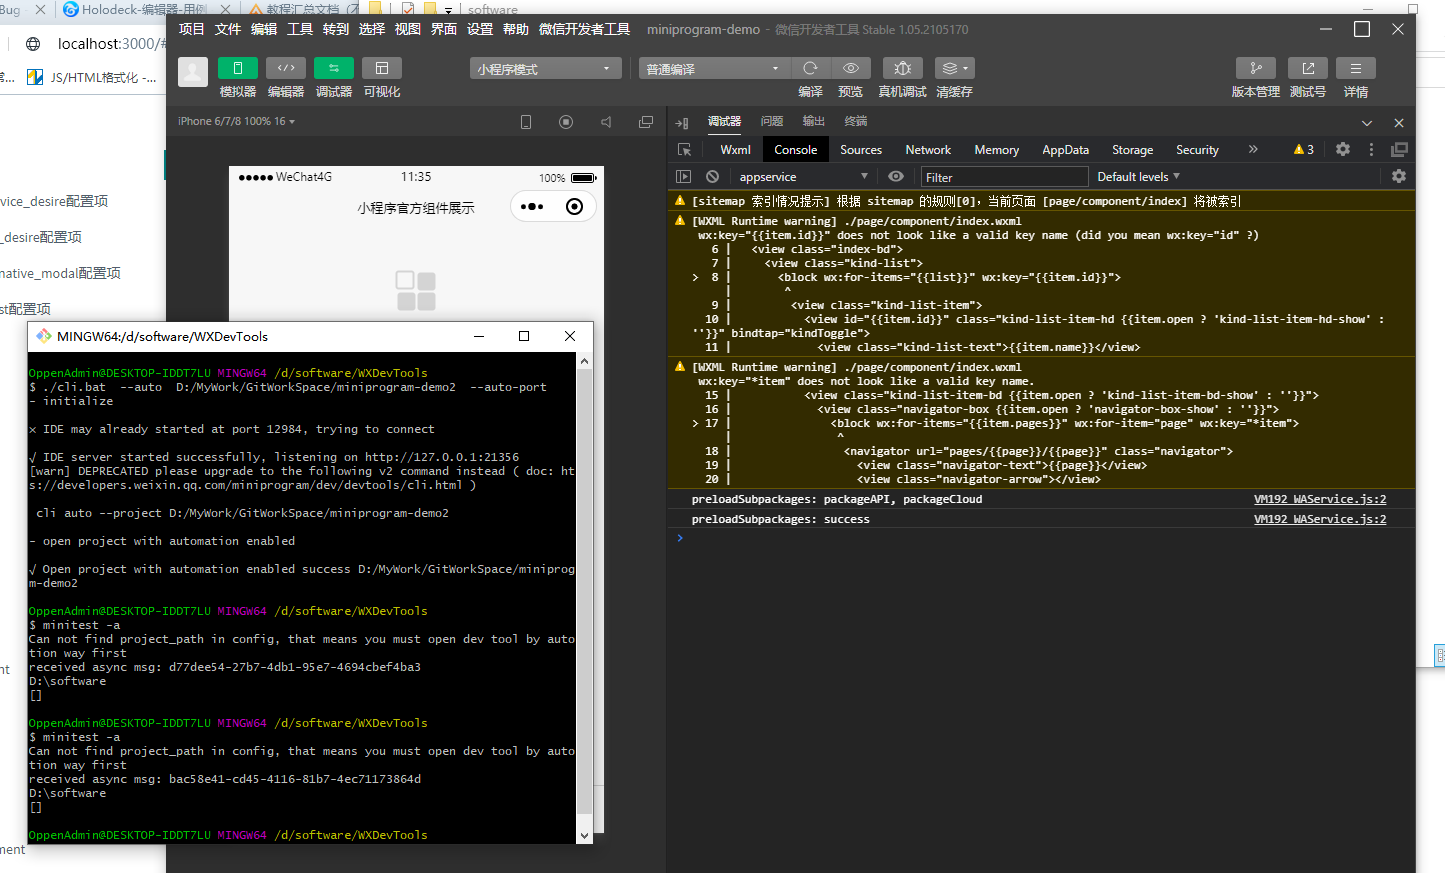Screen dimensions: 1445x873
Task: Click the debugger panel dock-side icon left of 调试器
Action: point(682,123)
